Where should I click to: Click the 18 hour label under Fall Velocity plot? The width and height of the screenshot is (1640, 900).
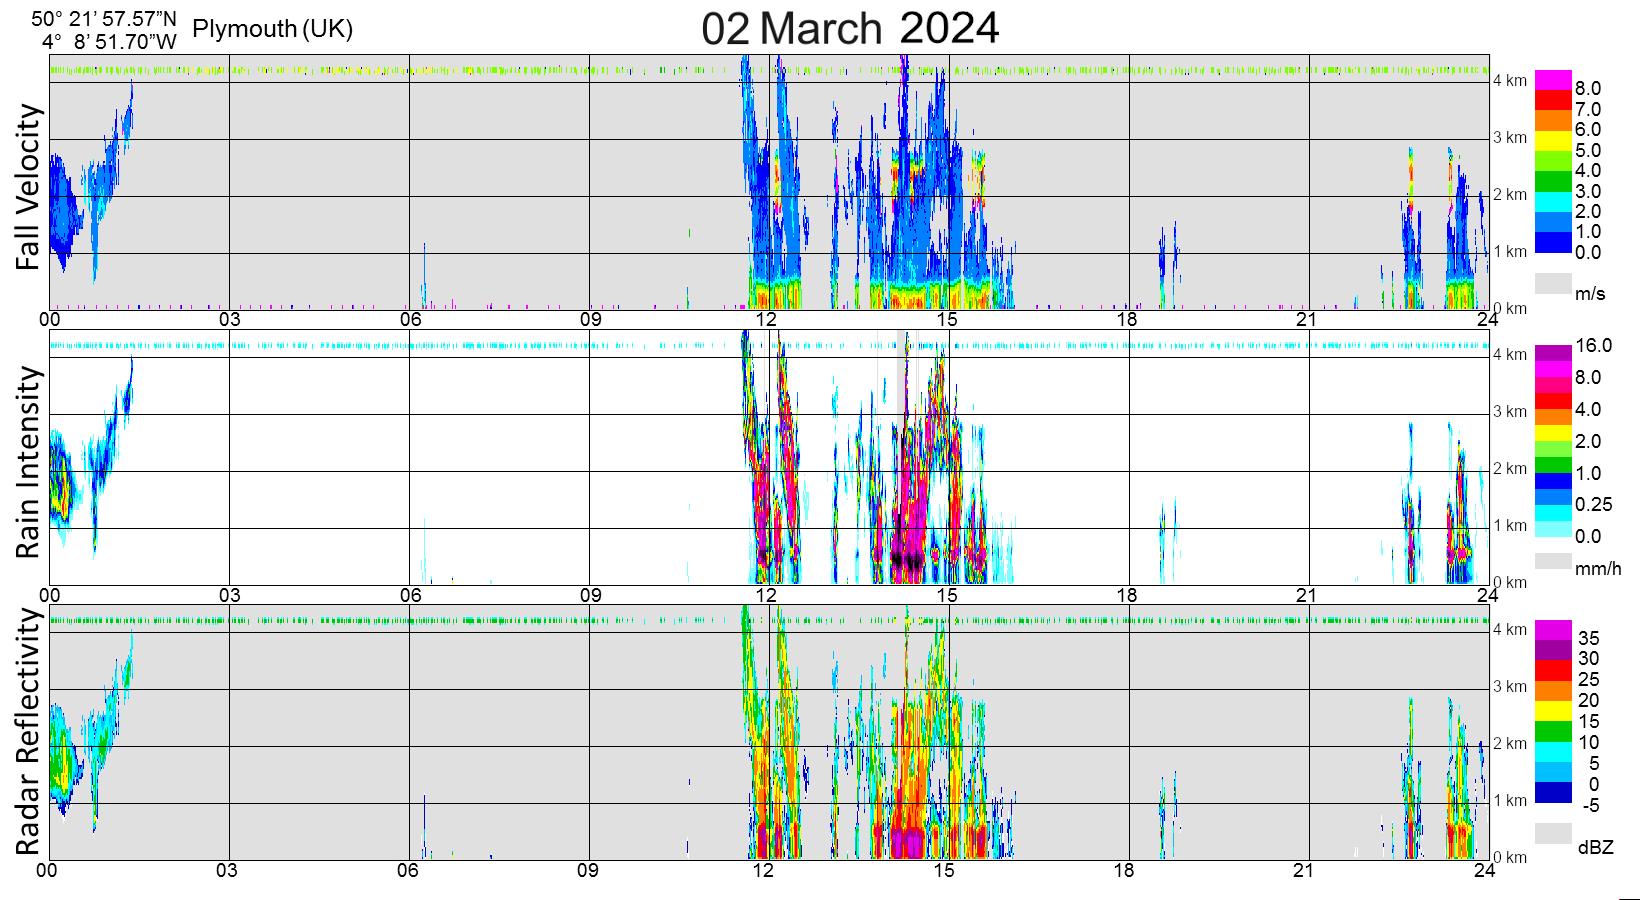point(1127,320)
